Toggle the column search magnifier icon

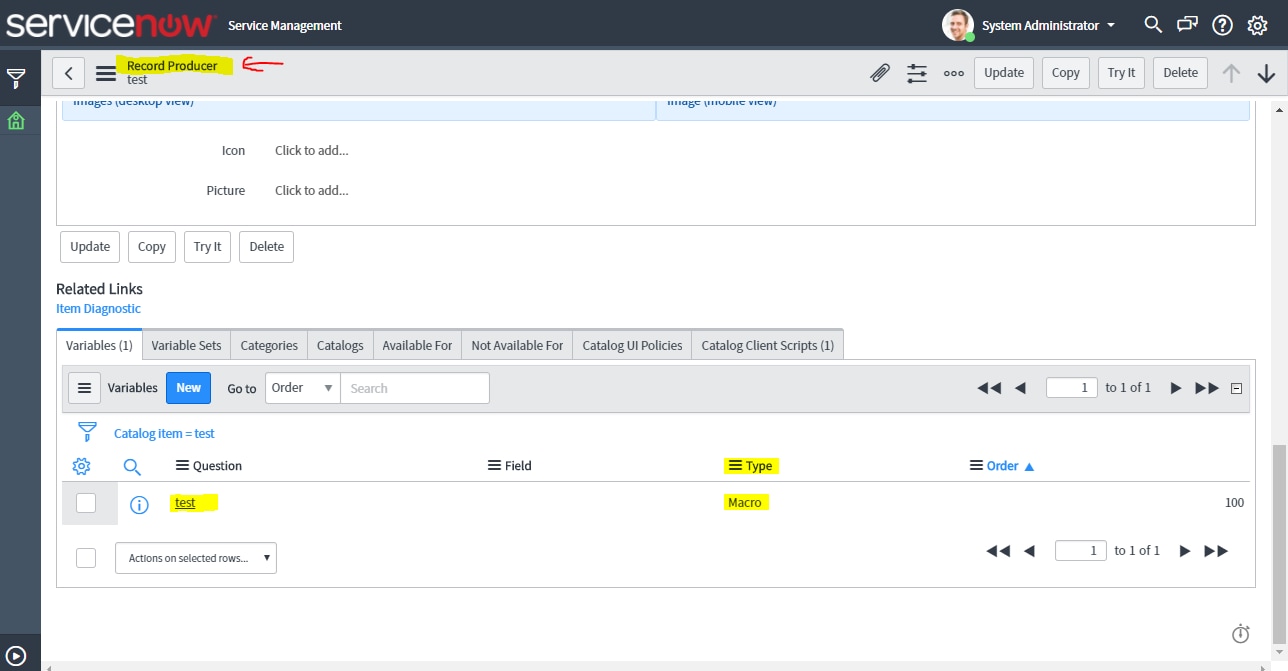(x=132, y=467)
